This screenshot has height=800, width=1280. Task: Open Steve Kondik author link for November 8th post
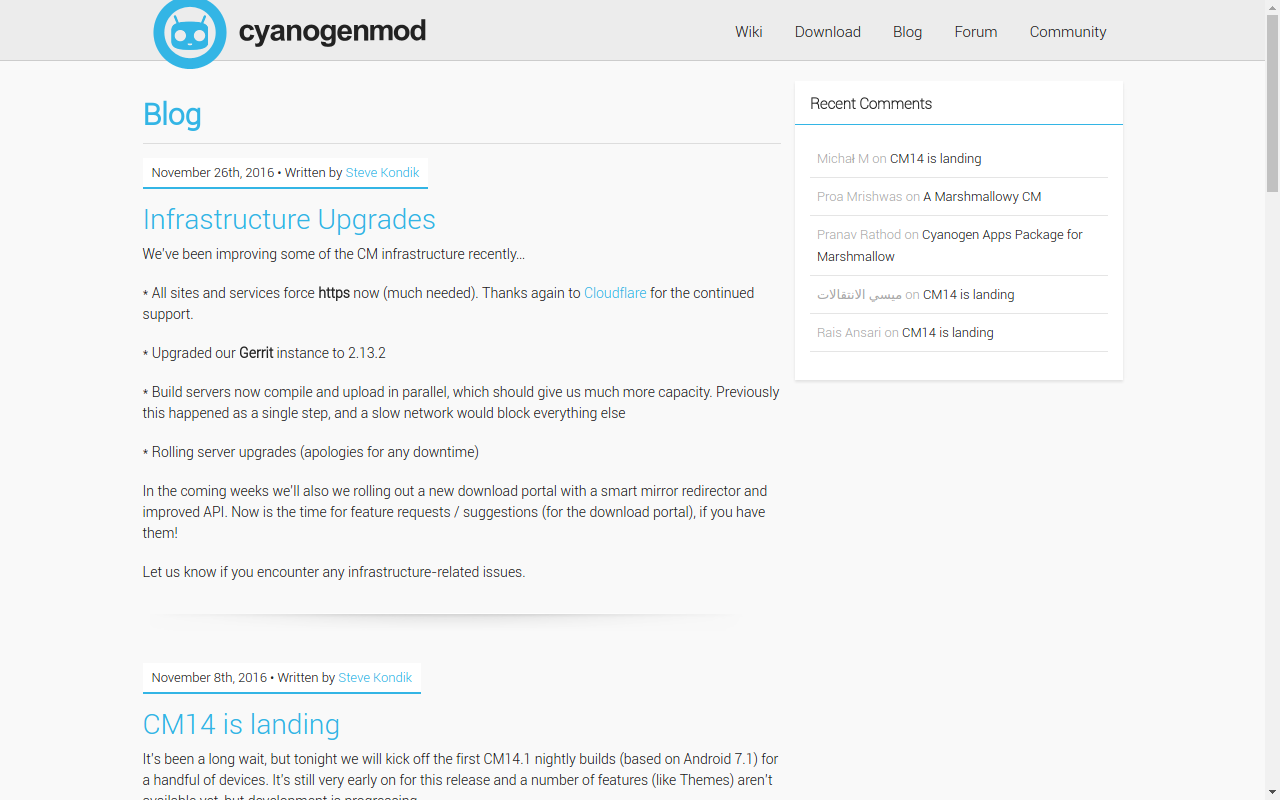[375, 678]
